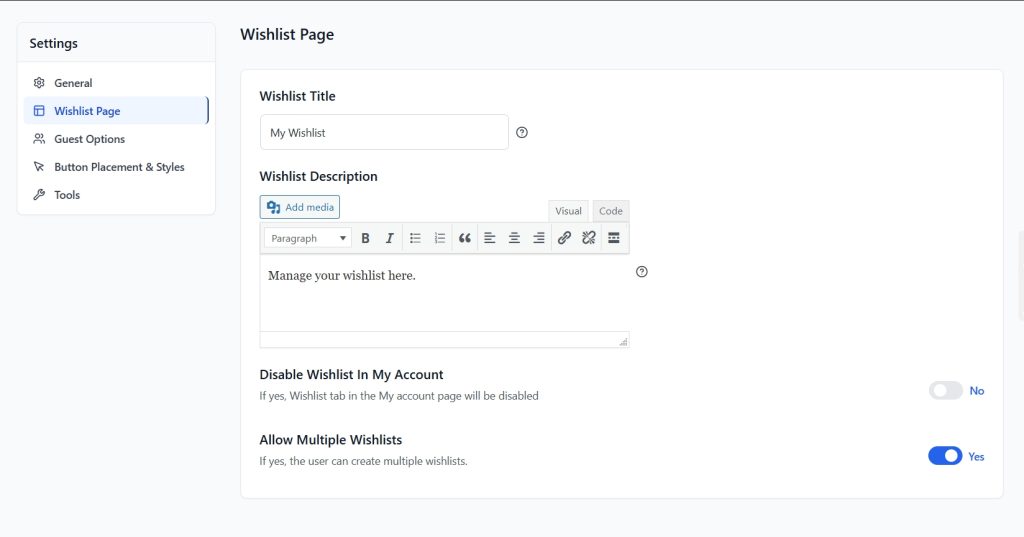Insert a numbered list
Viewport: 1024px width, 537px height.
tap(440, 238)
